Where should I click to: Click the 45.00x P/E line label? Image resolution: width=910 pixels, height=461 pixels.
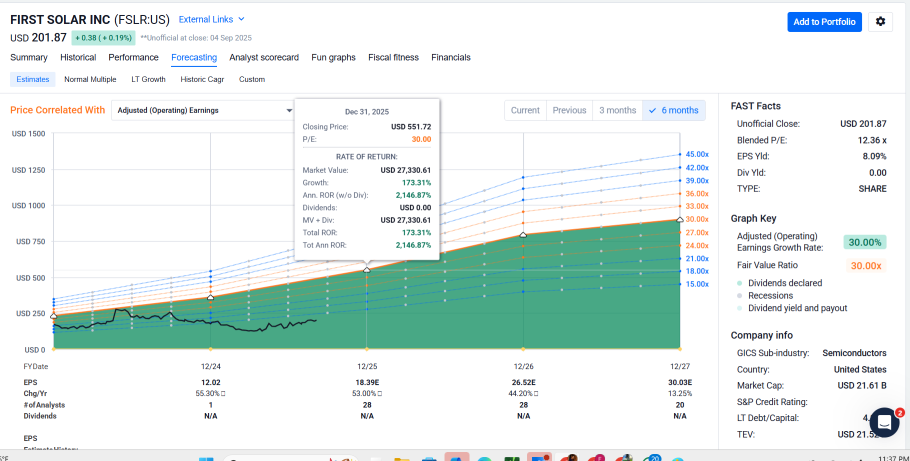[696, 155]
